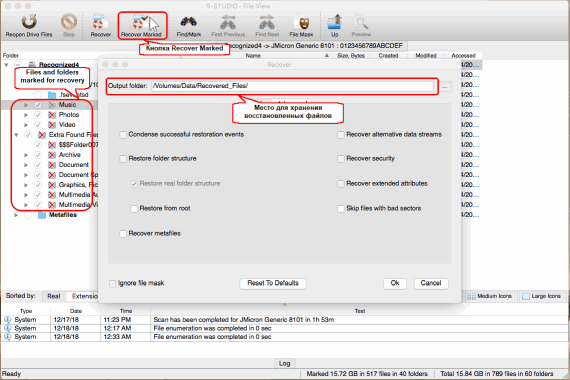Viewport: 570px width, 380px height.
Task: Expand the Archive folder node
Action: coord(26,155)
